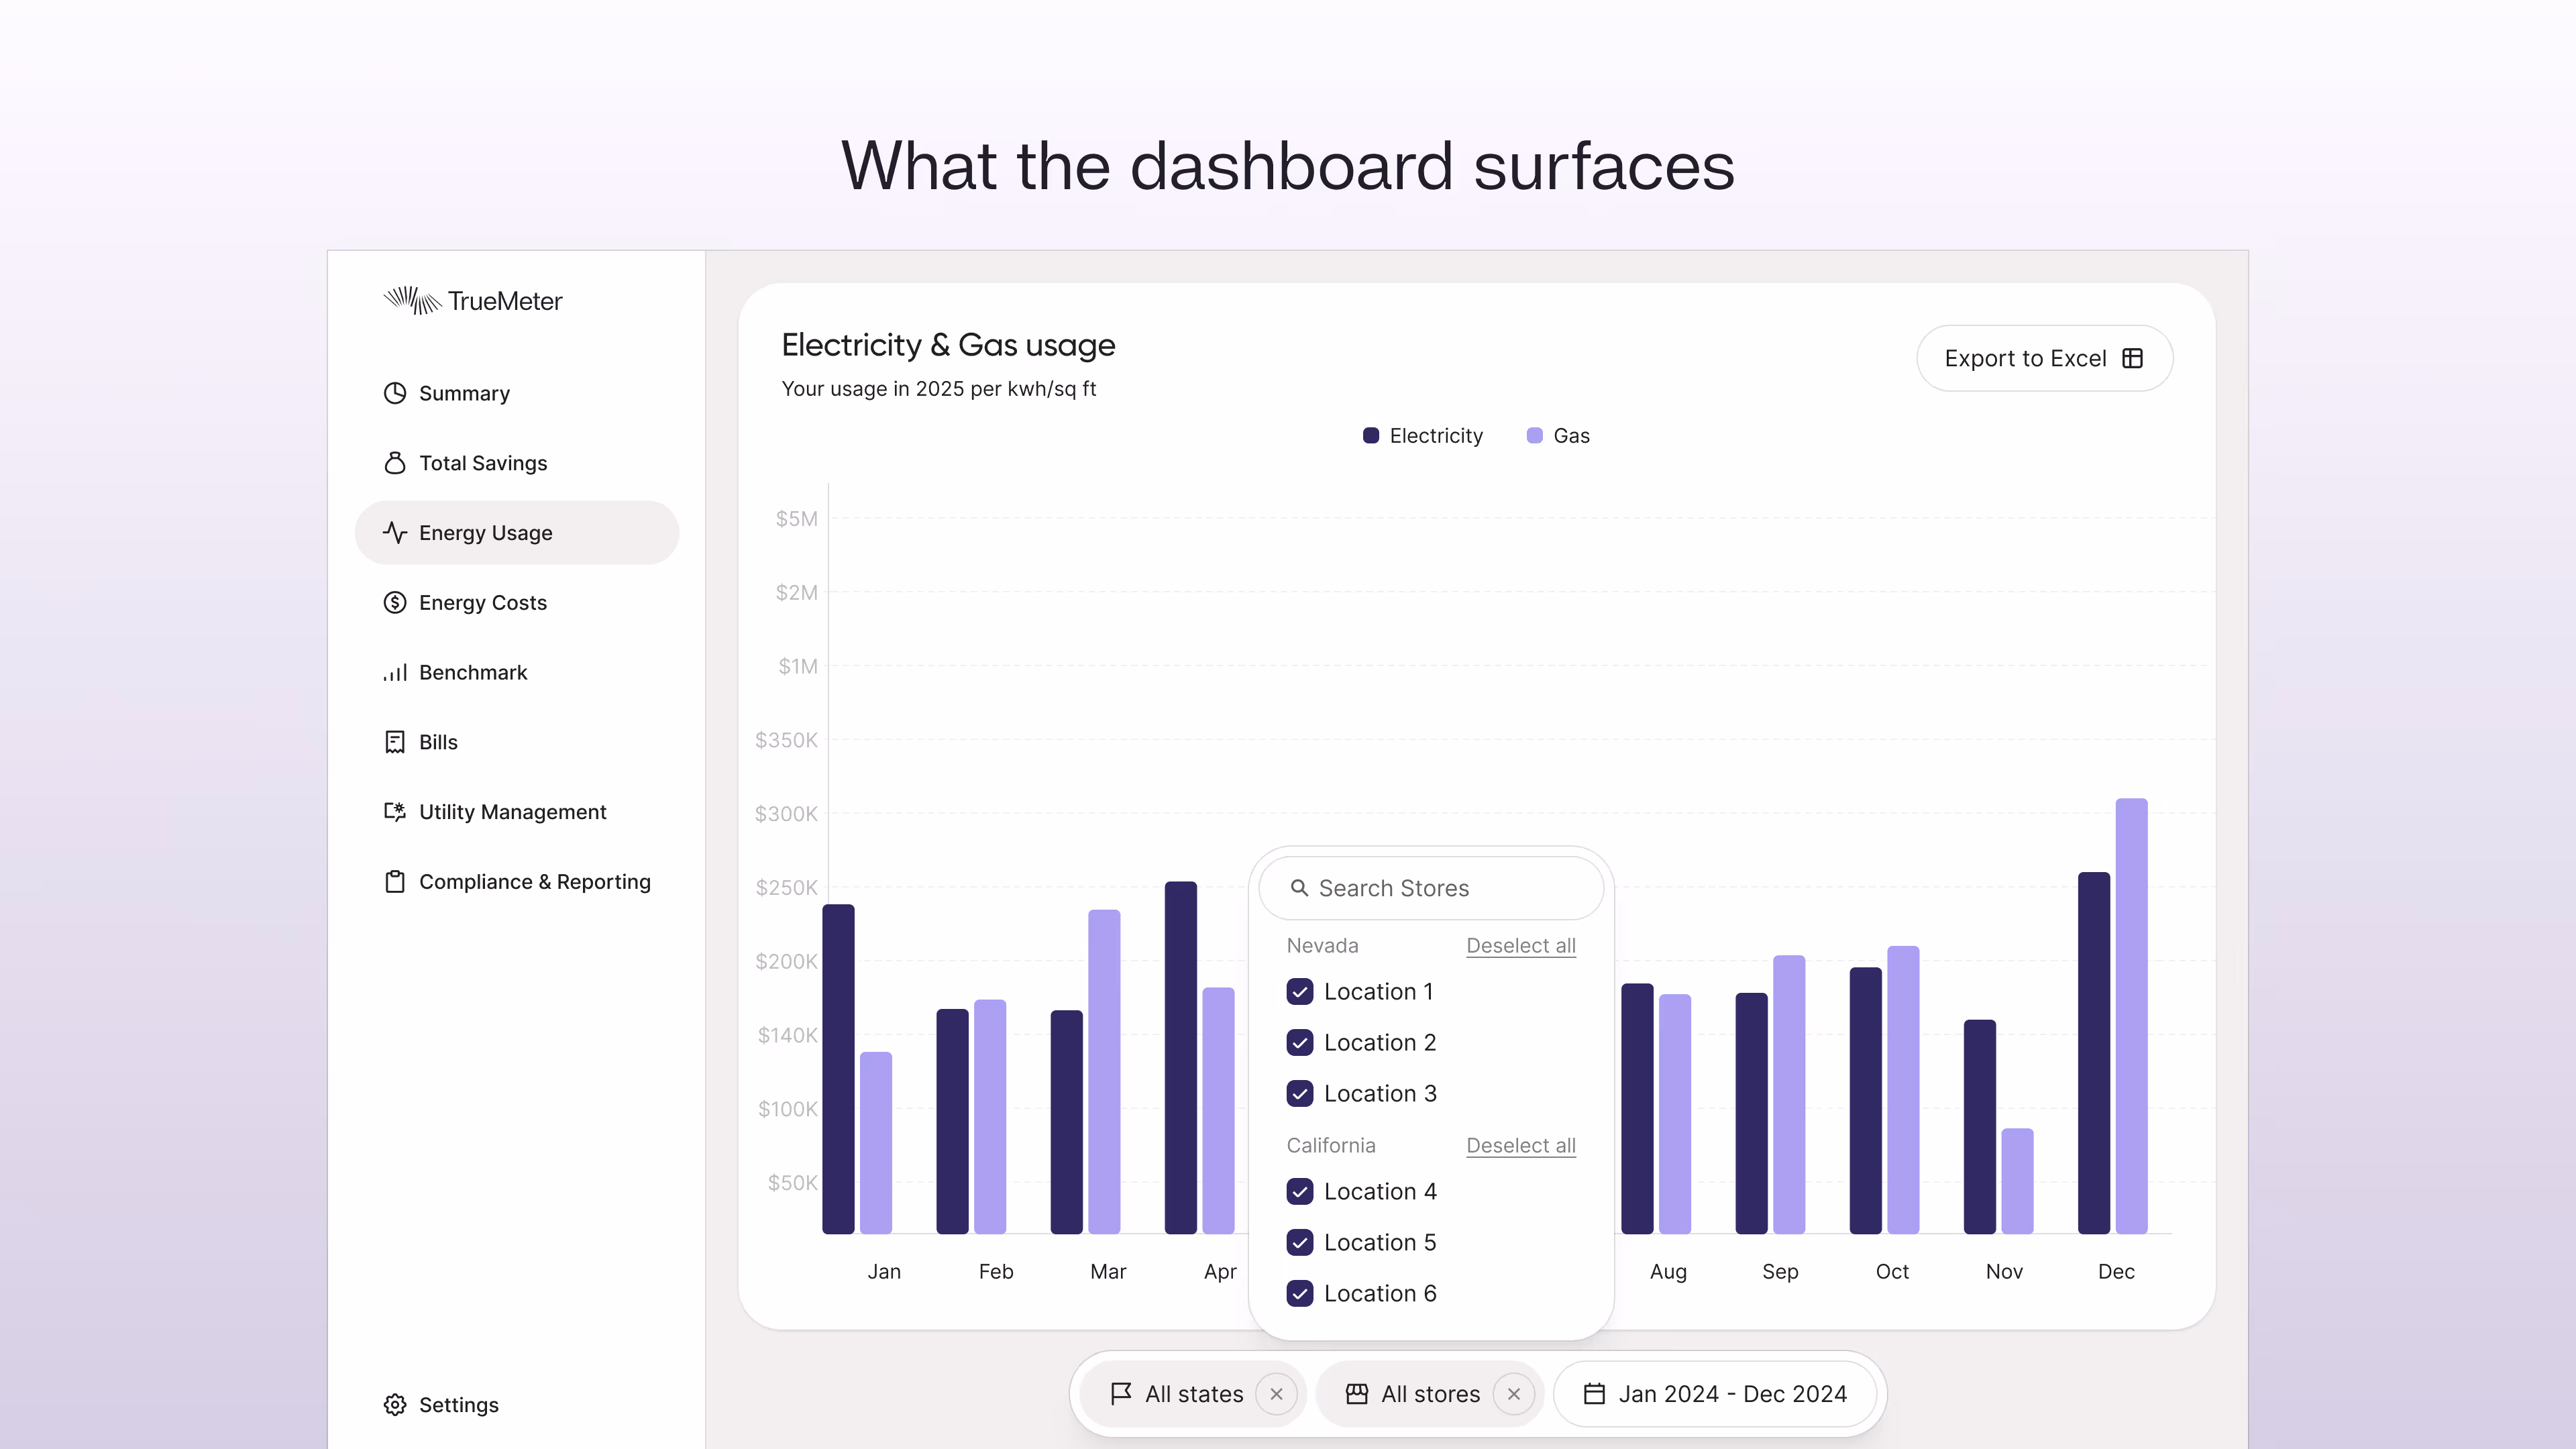Viewport: 2576px width, 1449px height.
Task: Click the Utility Management icon
Action: [395, 812]
